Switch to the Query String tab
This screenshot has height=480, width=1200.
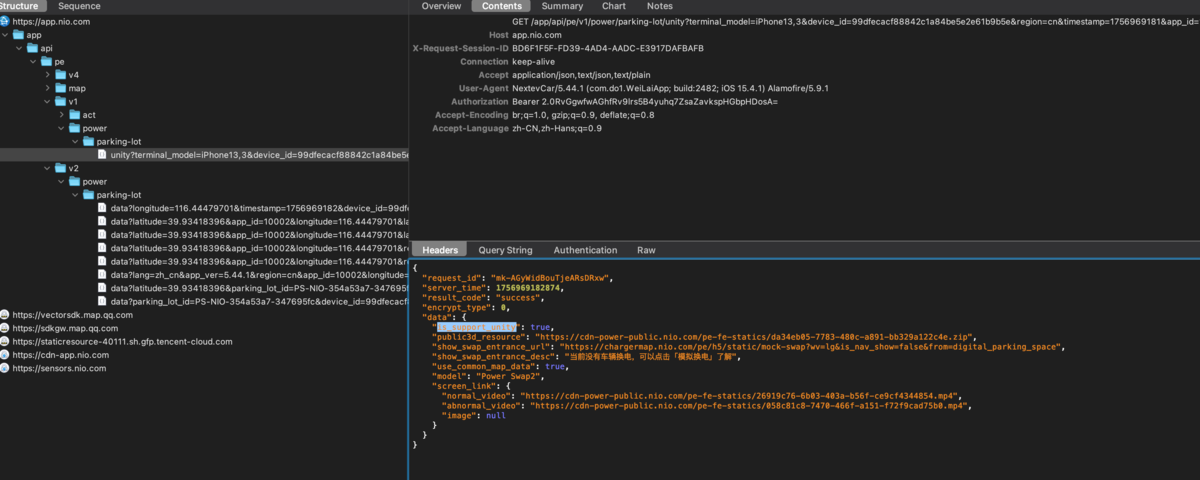[505, 250]
